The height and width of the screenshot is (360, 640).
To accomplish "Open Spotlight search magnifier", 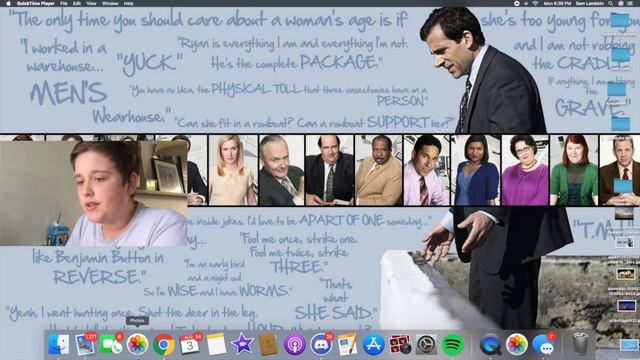I will [x=611, y=3].
